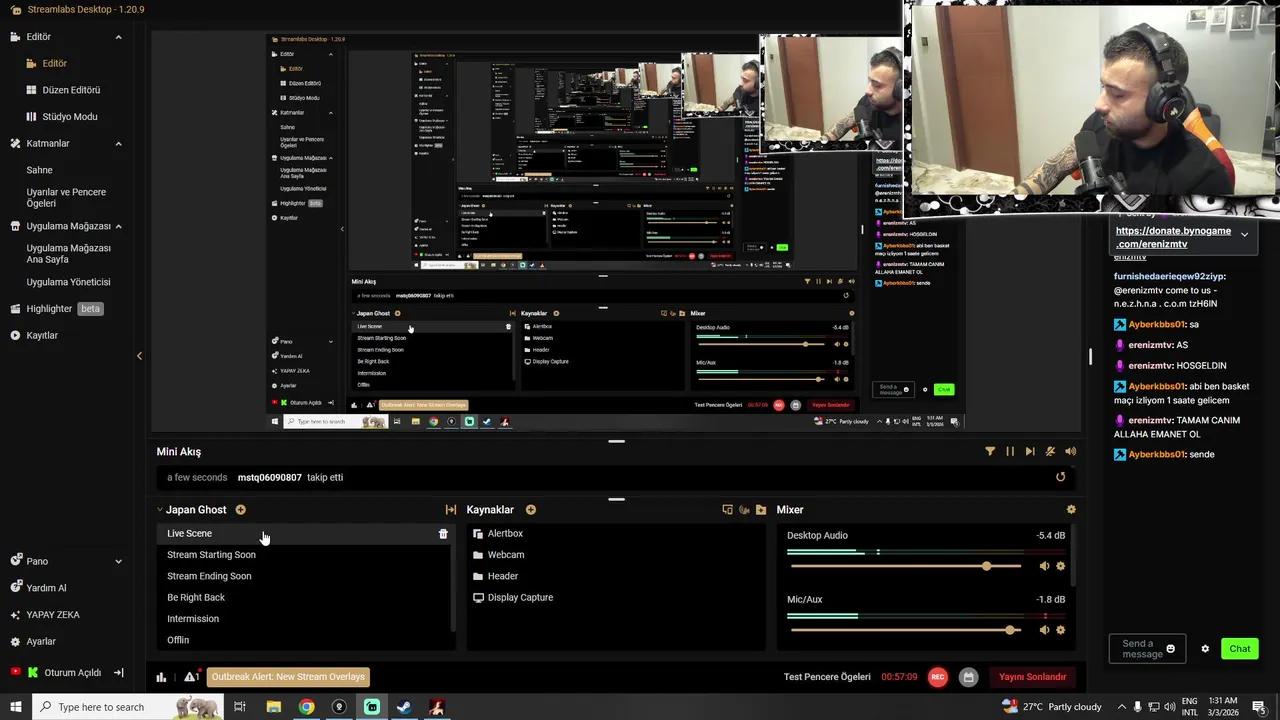Mute Desktop Audio in the Mixer
The height and width of the screenshot is (720, 1280).
1044,566
